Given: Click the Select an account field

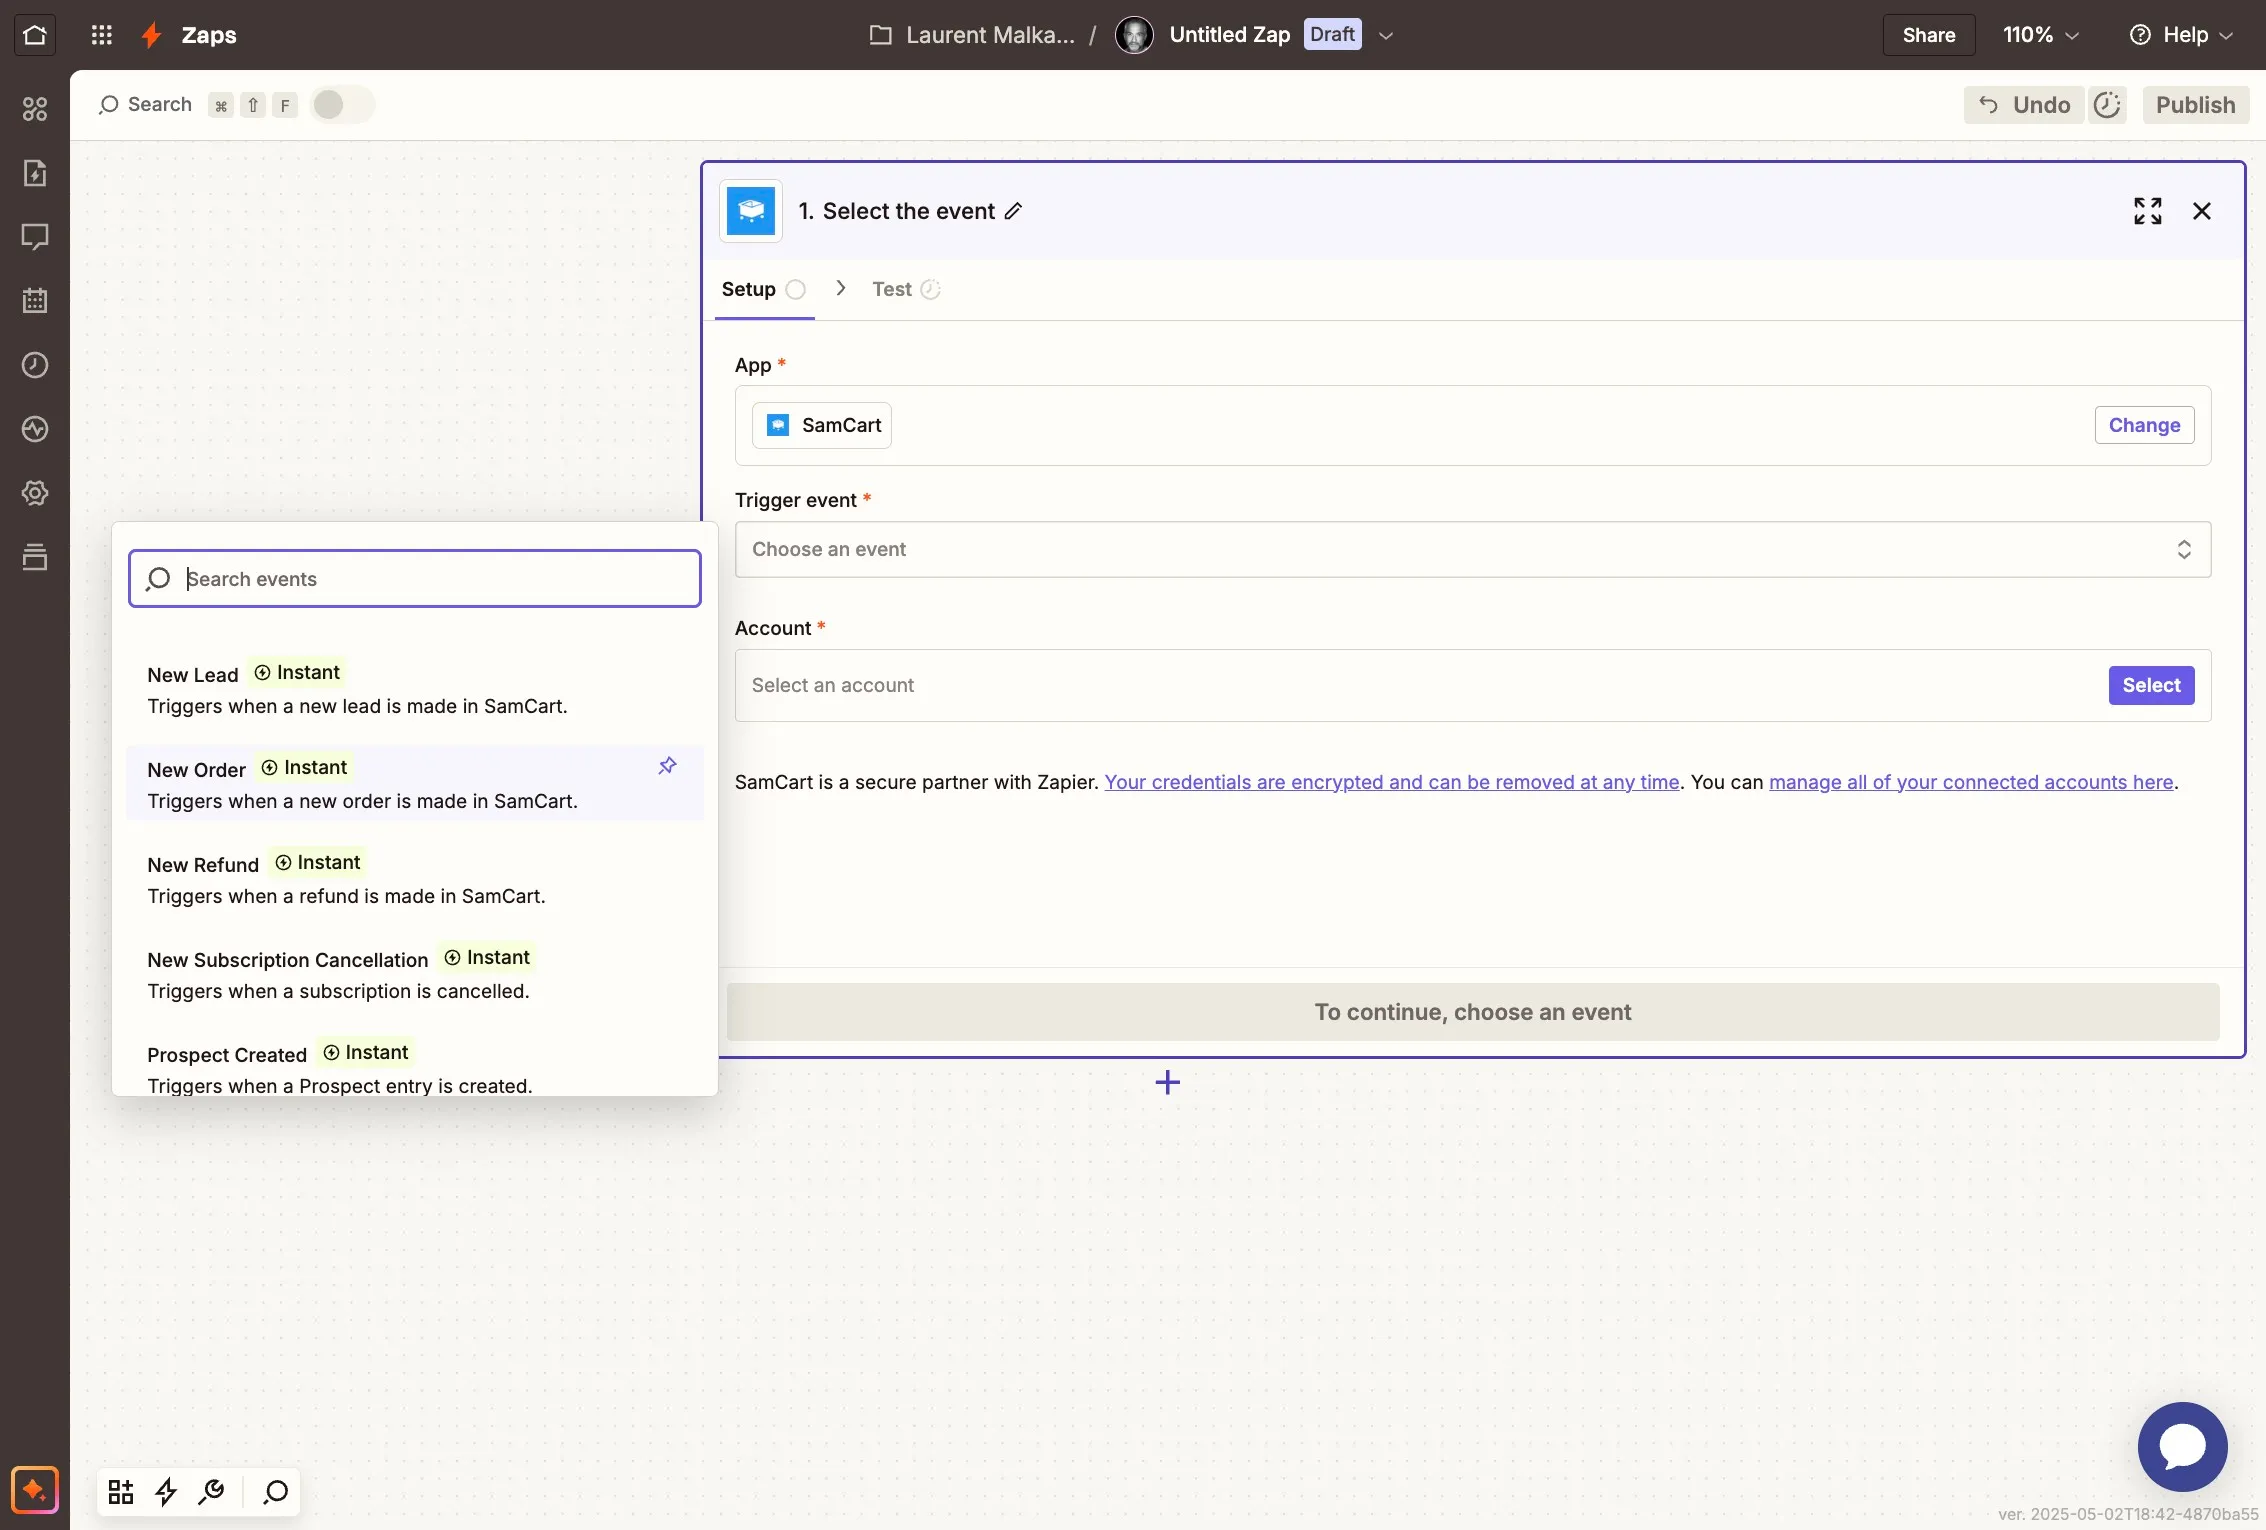Looking at the screenshot, I should [1472, 685].
